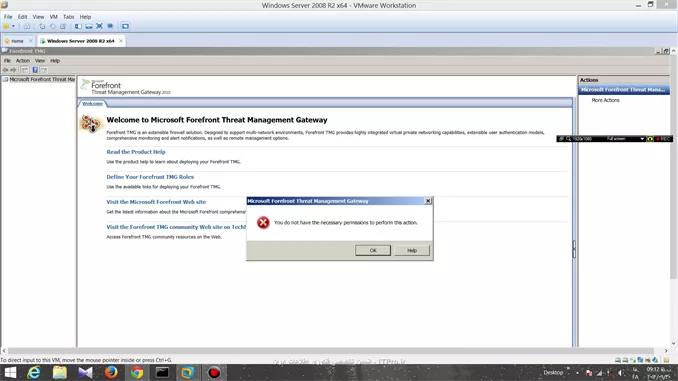Click the red REC record button
Viewport: 678px width, 381px height.
click(x=663, y=139)
